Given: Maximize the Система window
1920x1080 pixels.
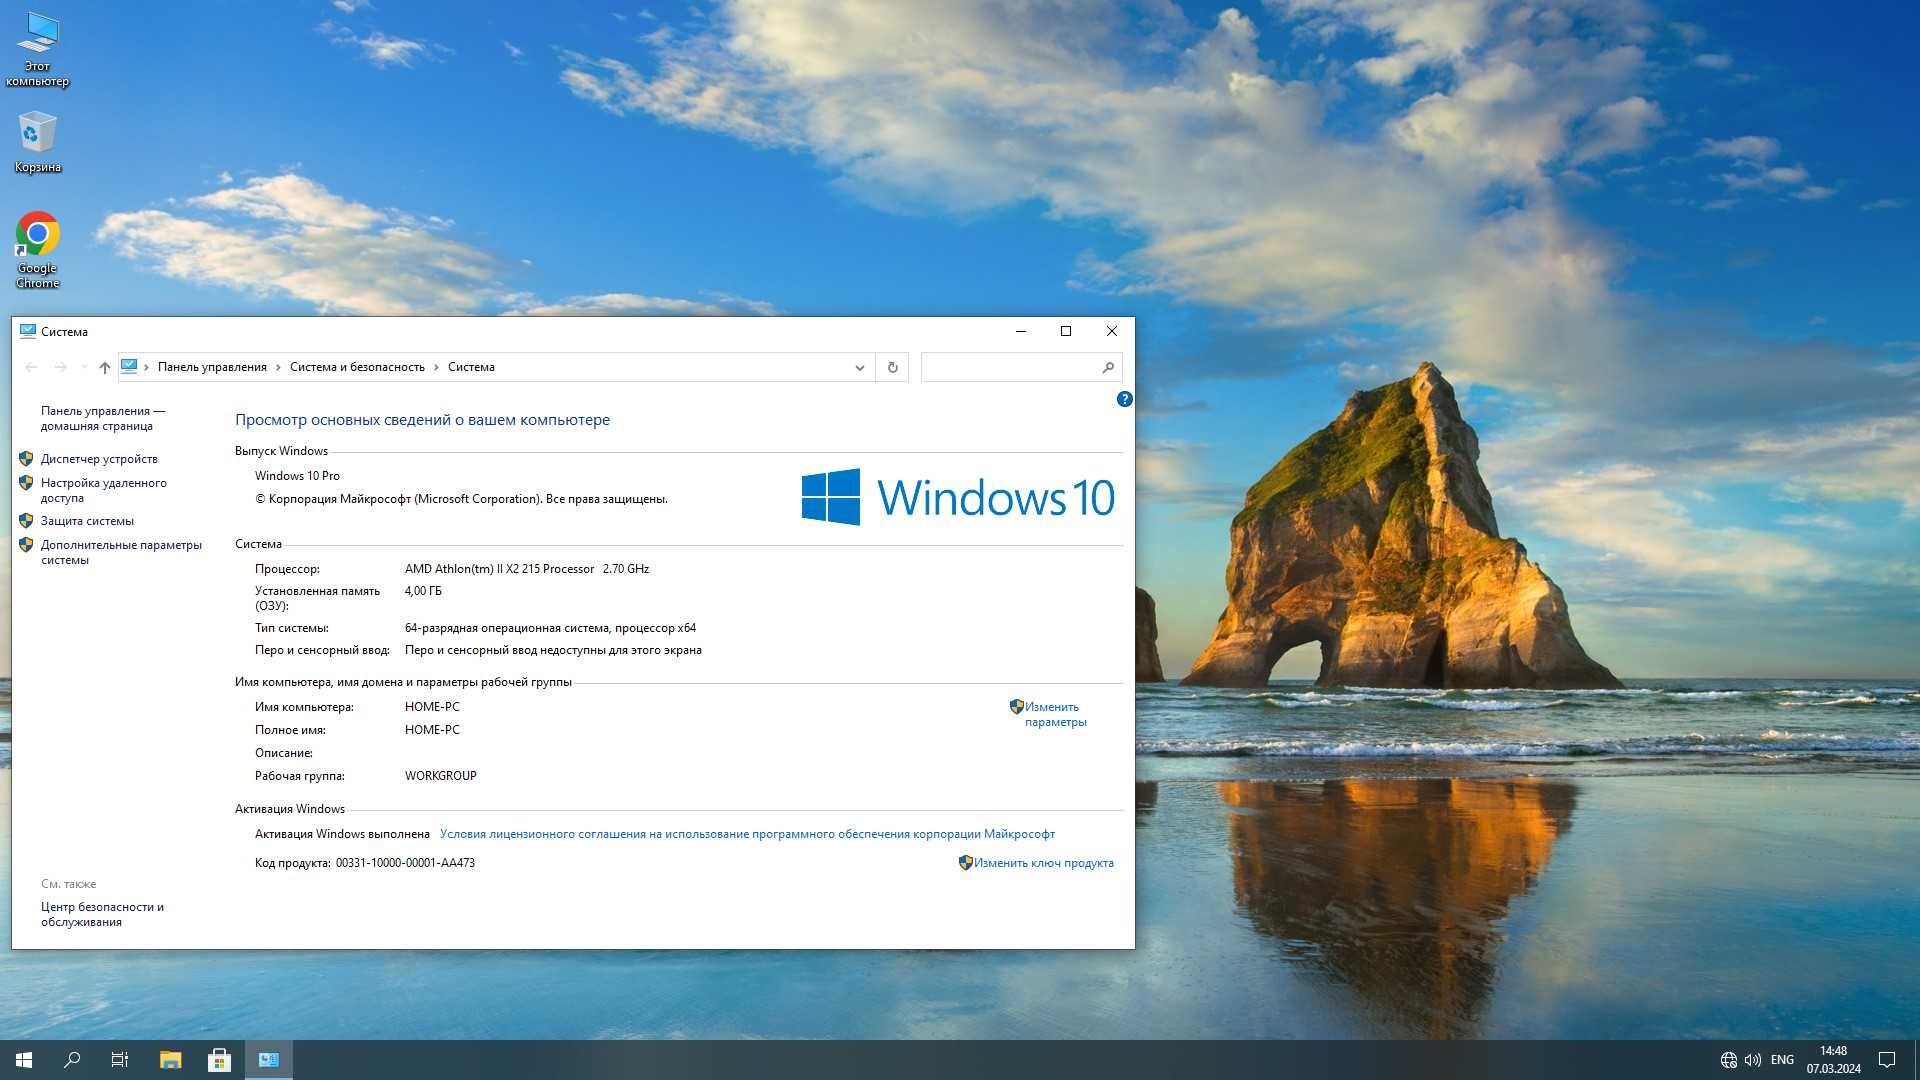Looking at the screenshot, I should [1066, 331].
